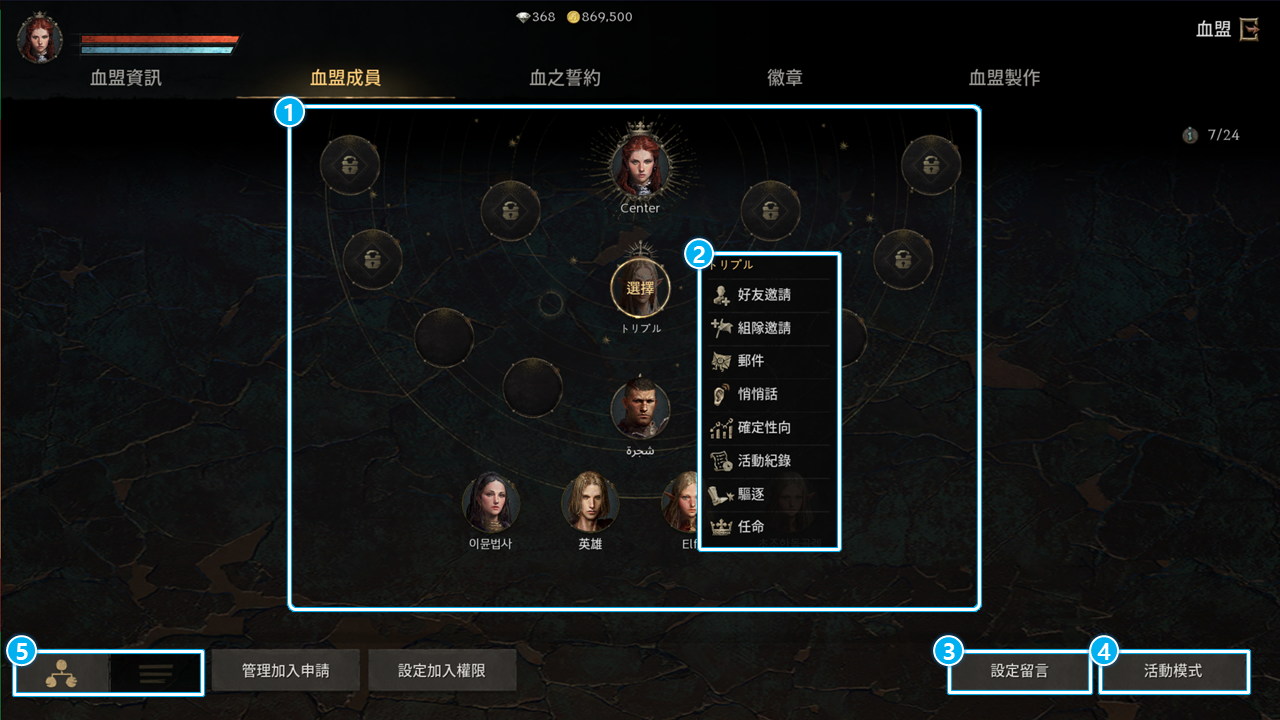
Task: Click the 活動模式 button
Action: (1173, 672)
